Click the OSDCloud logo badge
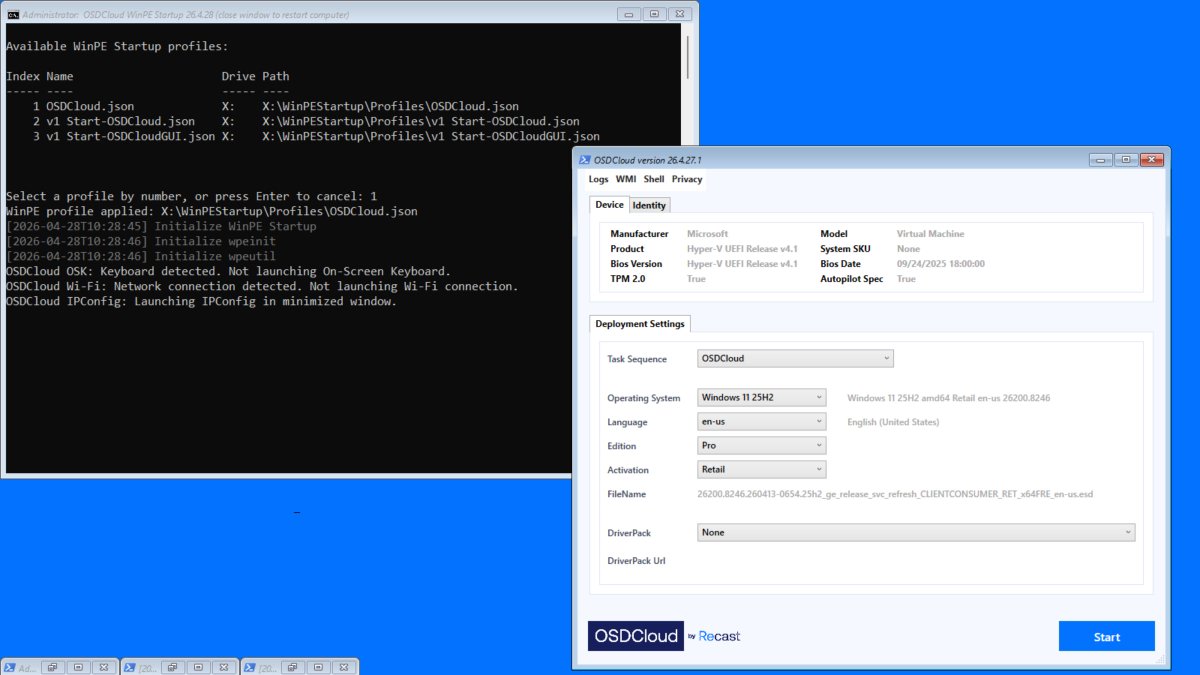Viewport: 1200px width, 675px height. (x=635, y=636)
